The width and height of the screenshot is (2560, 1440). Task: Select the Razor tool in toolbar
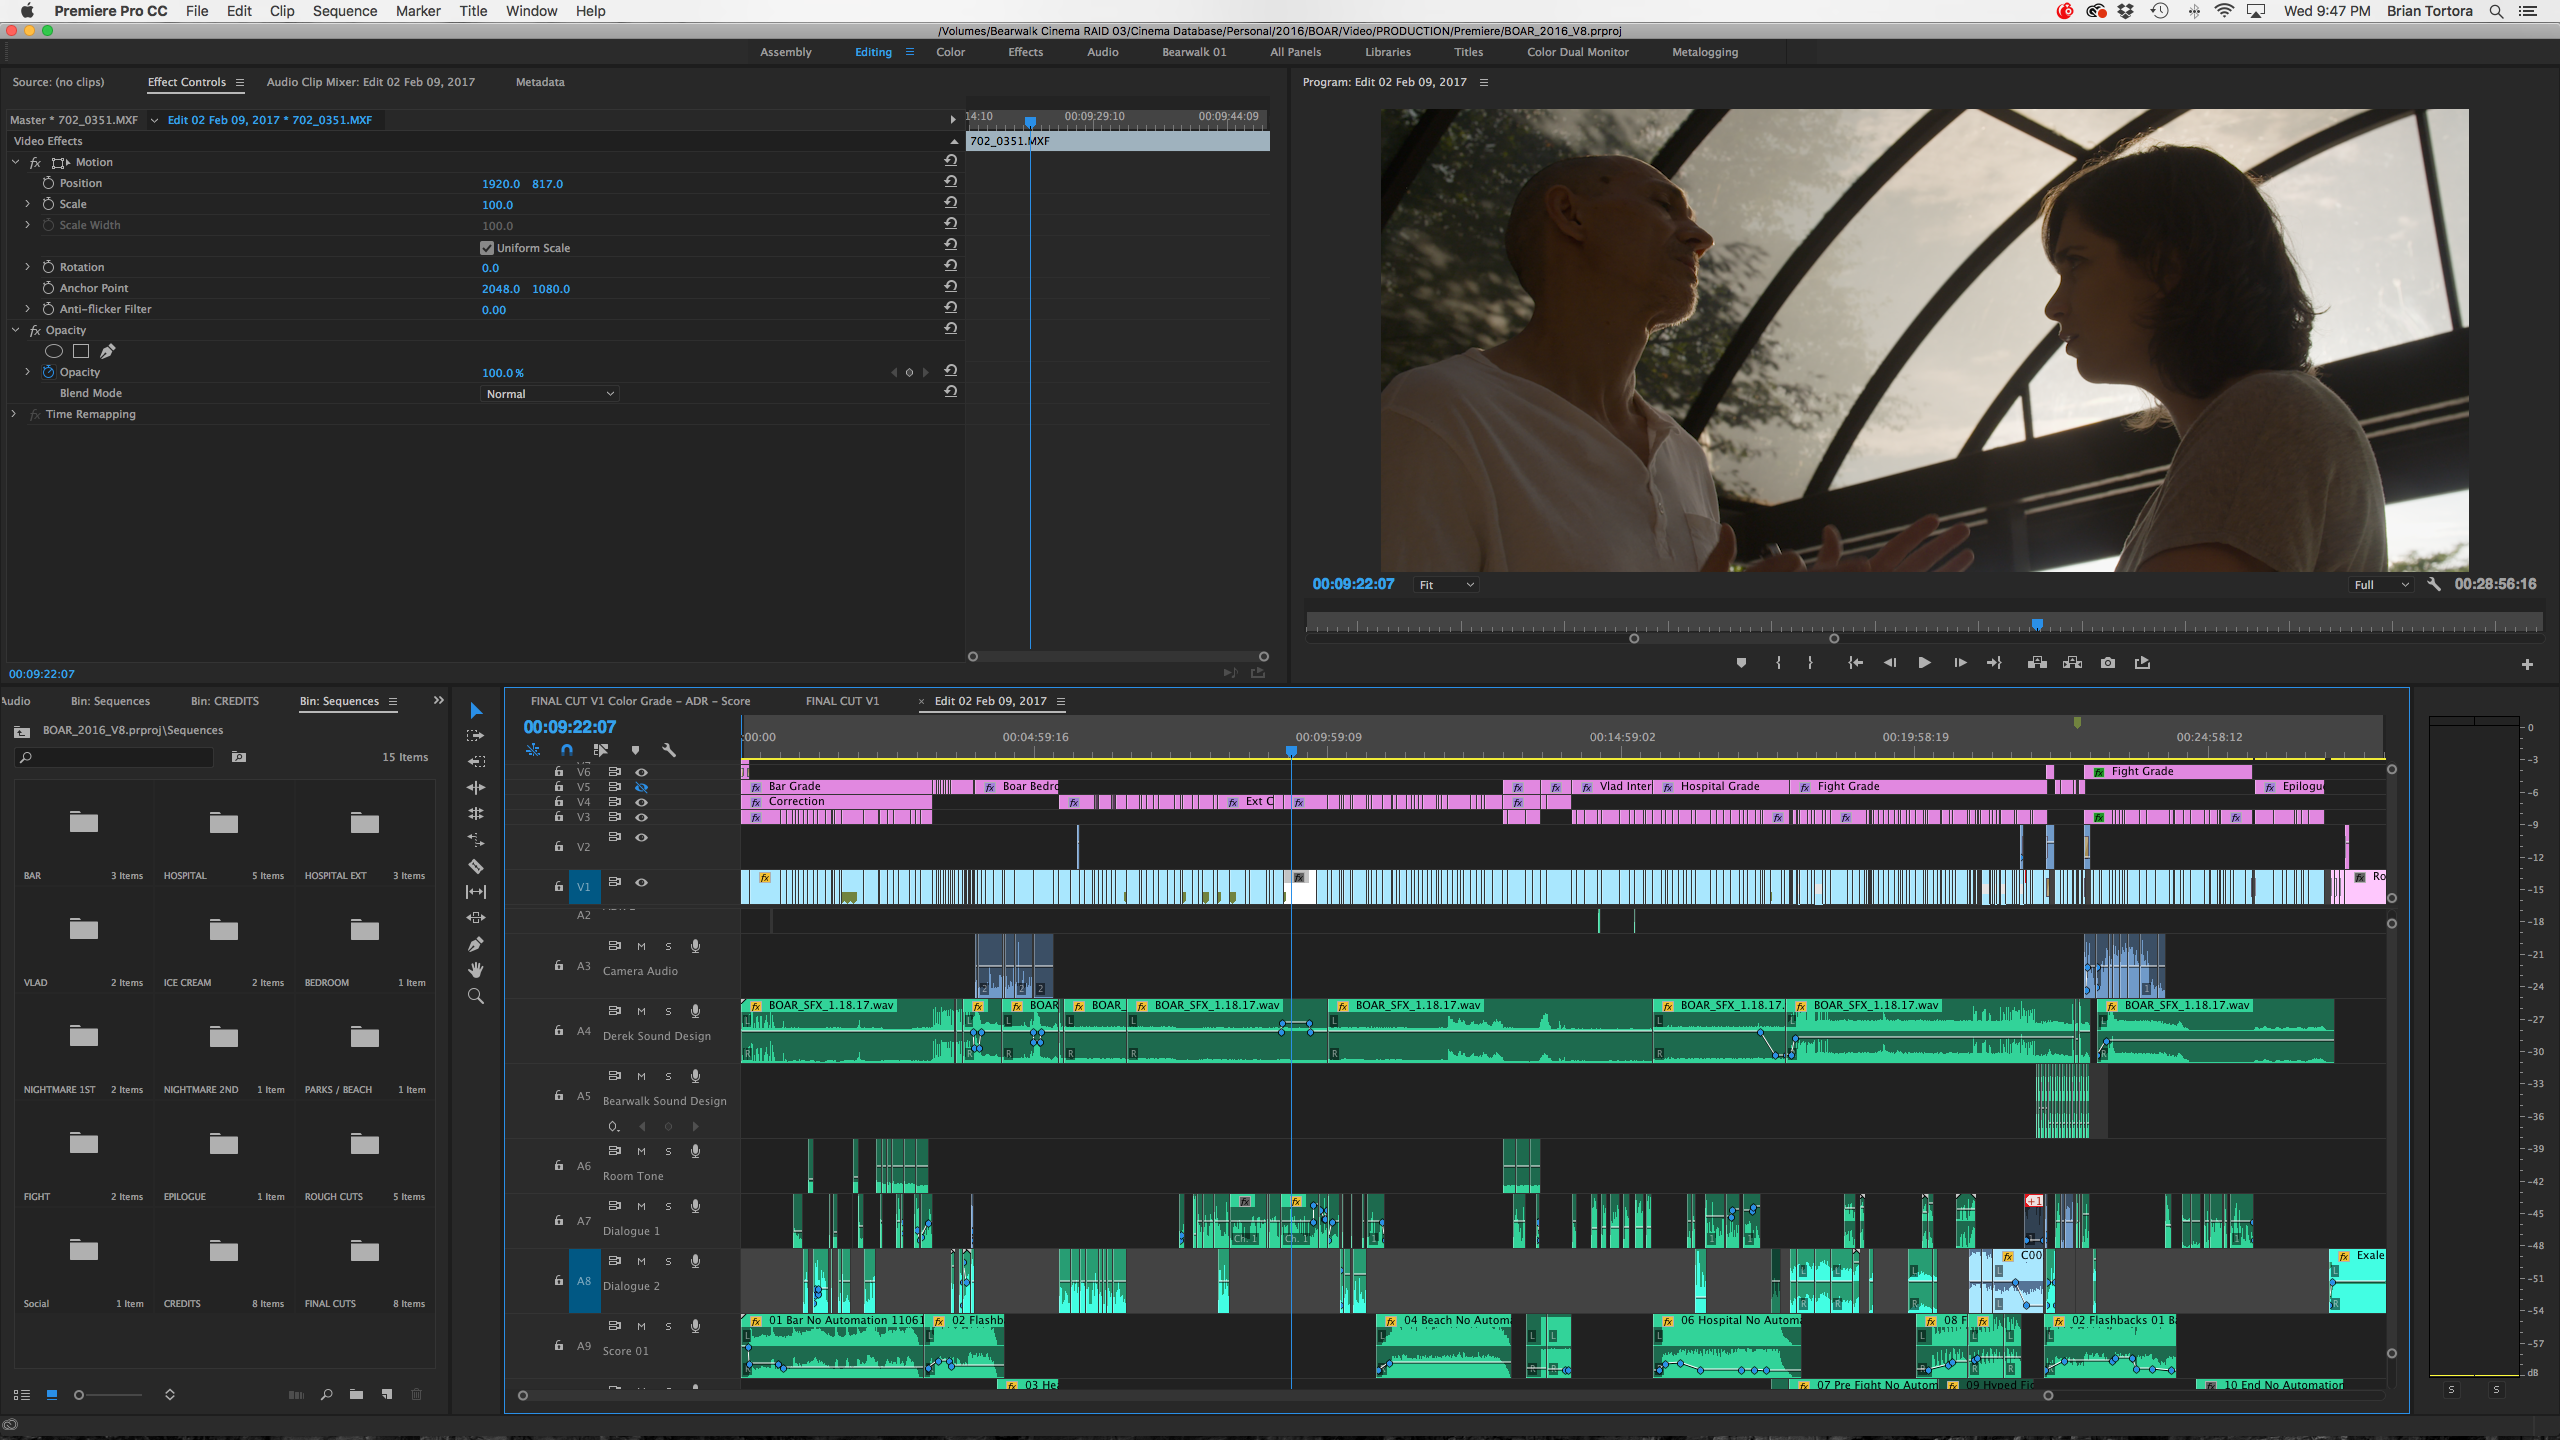pyautogui.click(x=476, y=866)
